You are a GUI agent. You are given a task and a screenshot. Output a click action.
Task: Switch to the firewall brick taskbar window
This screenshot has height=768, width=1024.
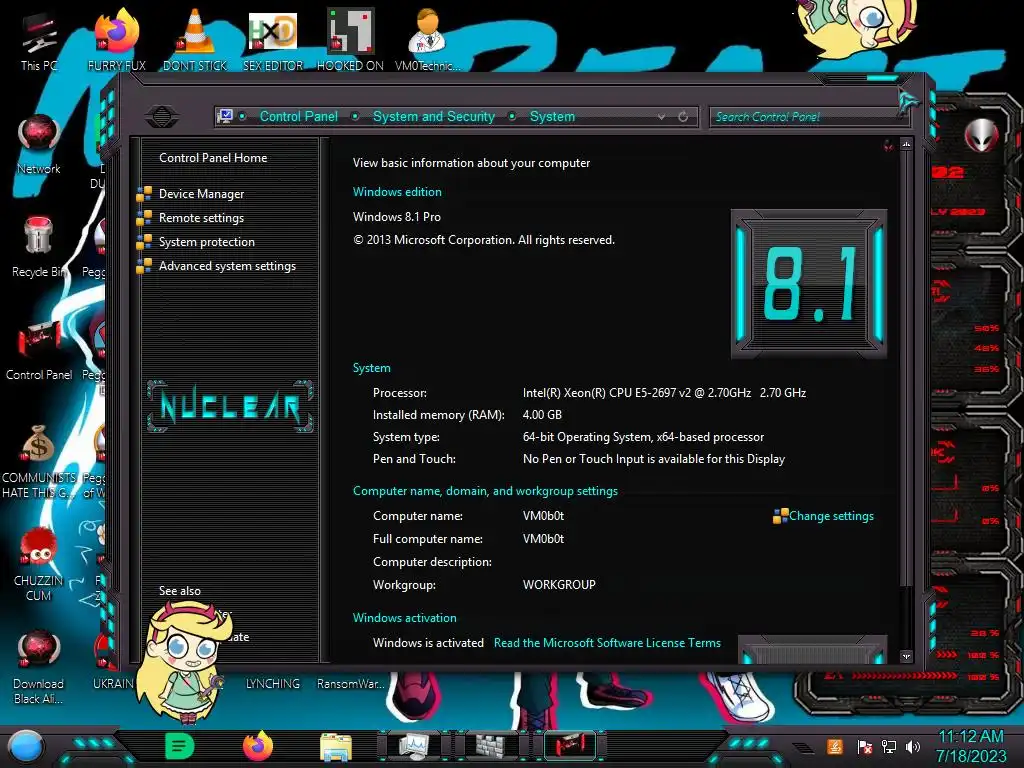492,746
